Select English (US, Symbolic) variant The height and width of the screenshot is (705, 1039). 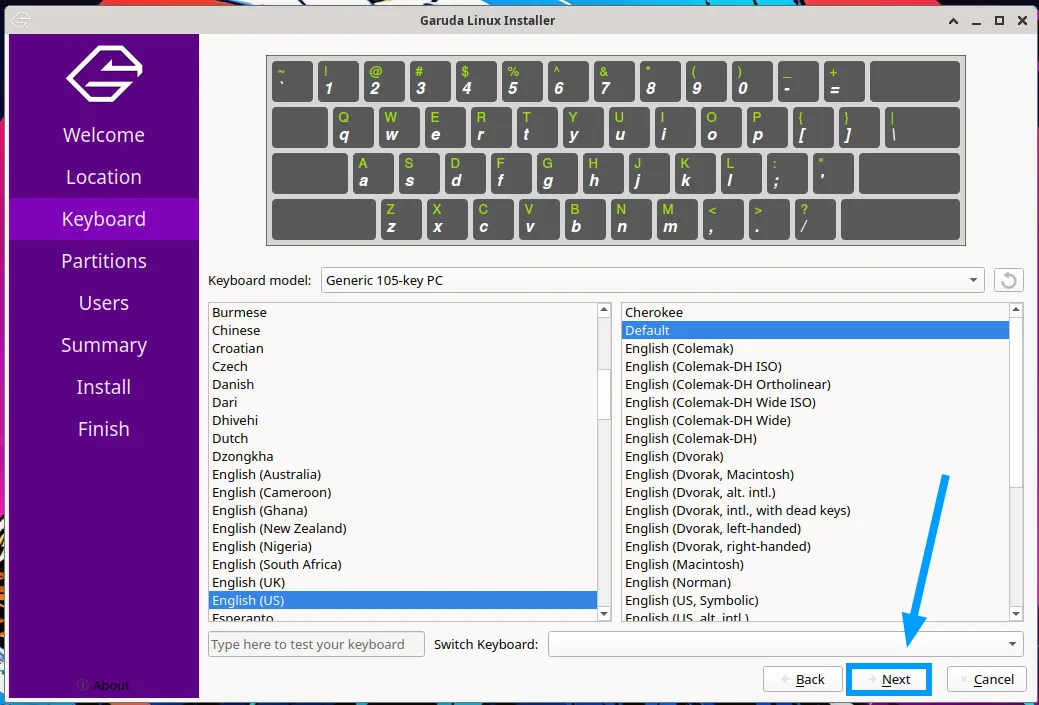[815, 600]
